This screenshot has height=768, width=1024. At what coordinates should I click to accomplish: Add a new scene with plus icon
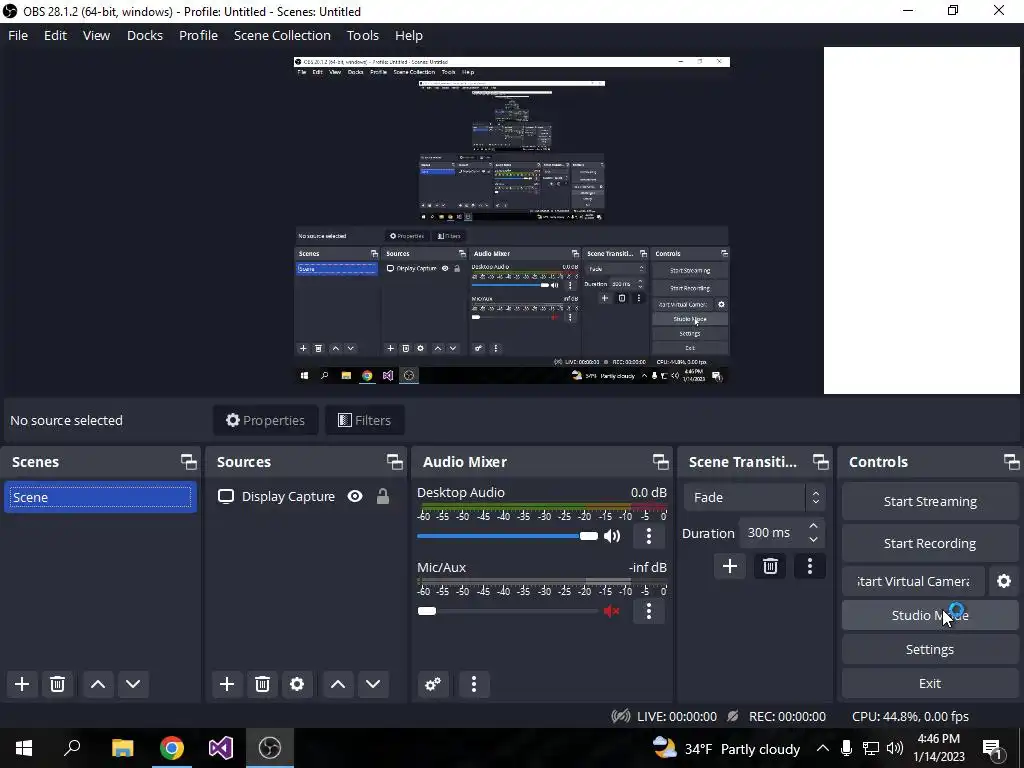(22, 684)
